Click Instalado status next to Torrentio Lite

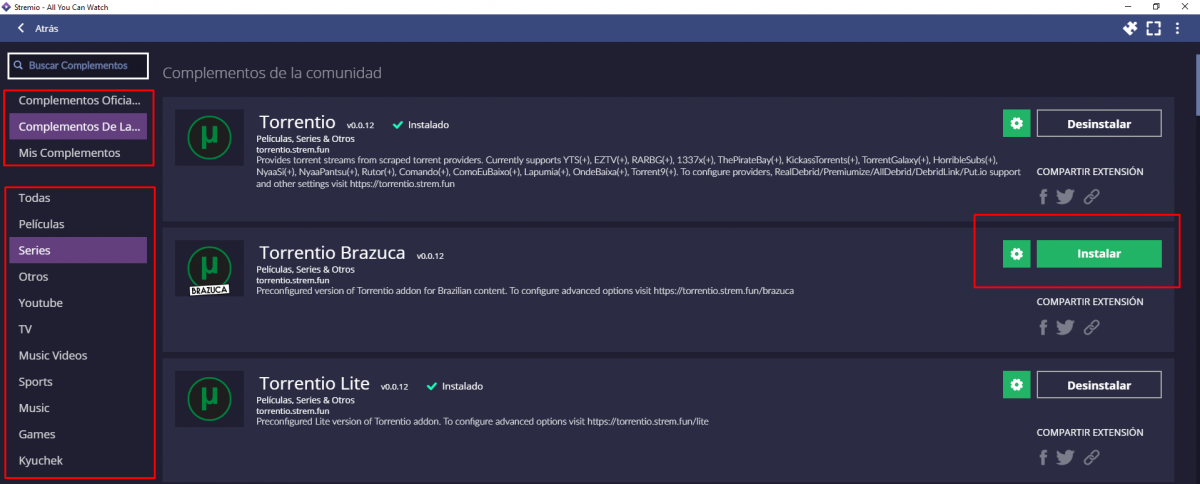coord(455,386)
